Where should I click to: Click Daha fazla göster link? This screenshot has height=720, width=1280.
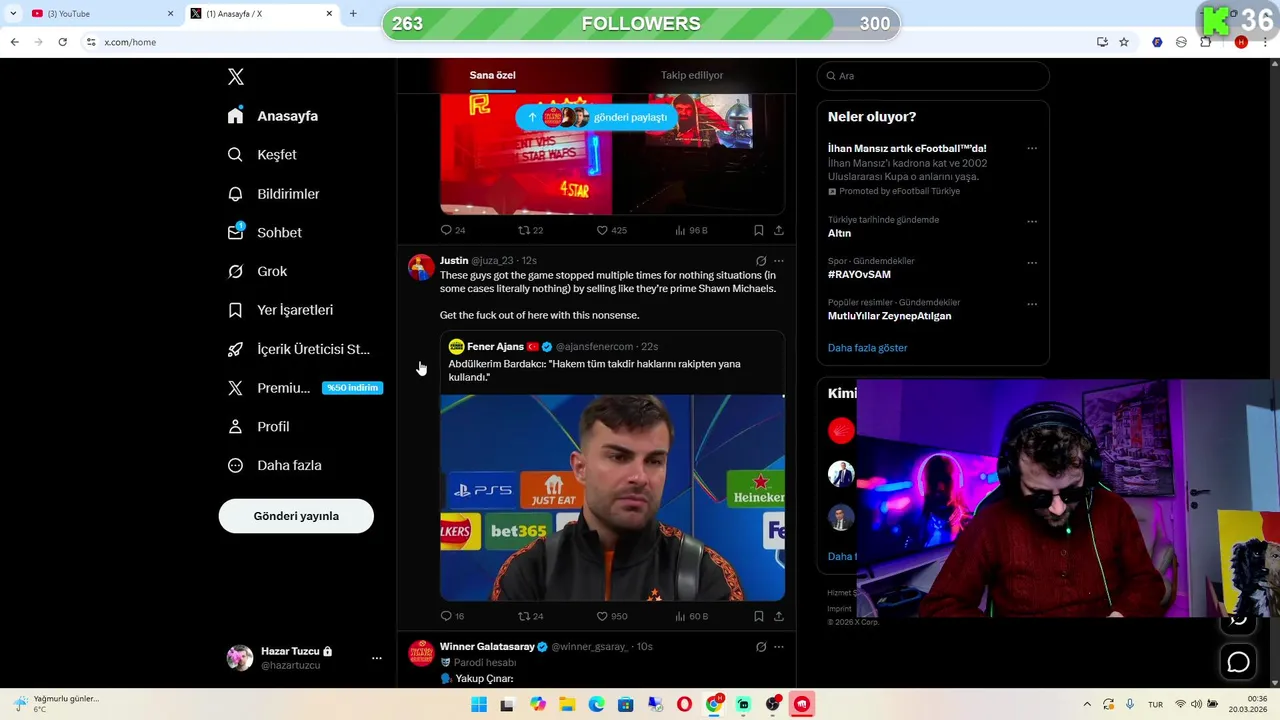(x=867, y=348)
